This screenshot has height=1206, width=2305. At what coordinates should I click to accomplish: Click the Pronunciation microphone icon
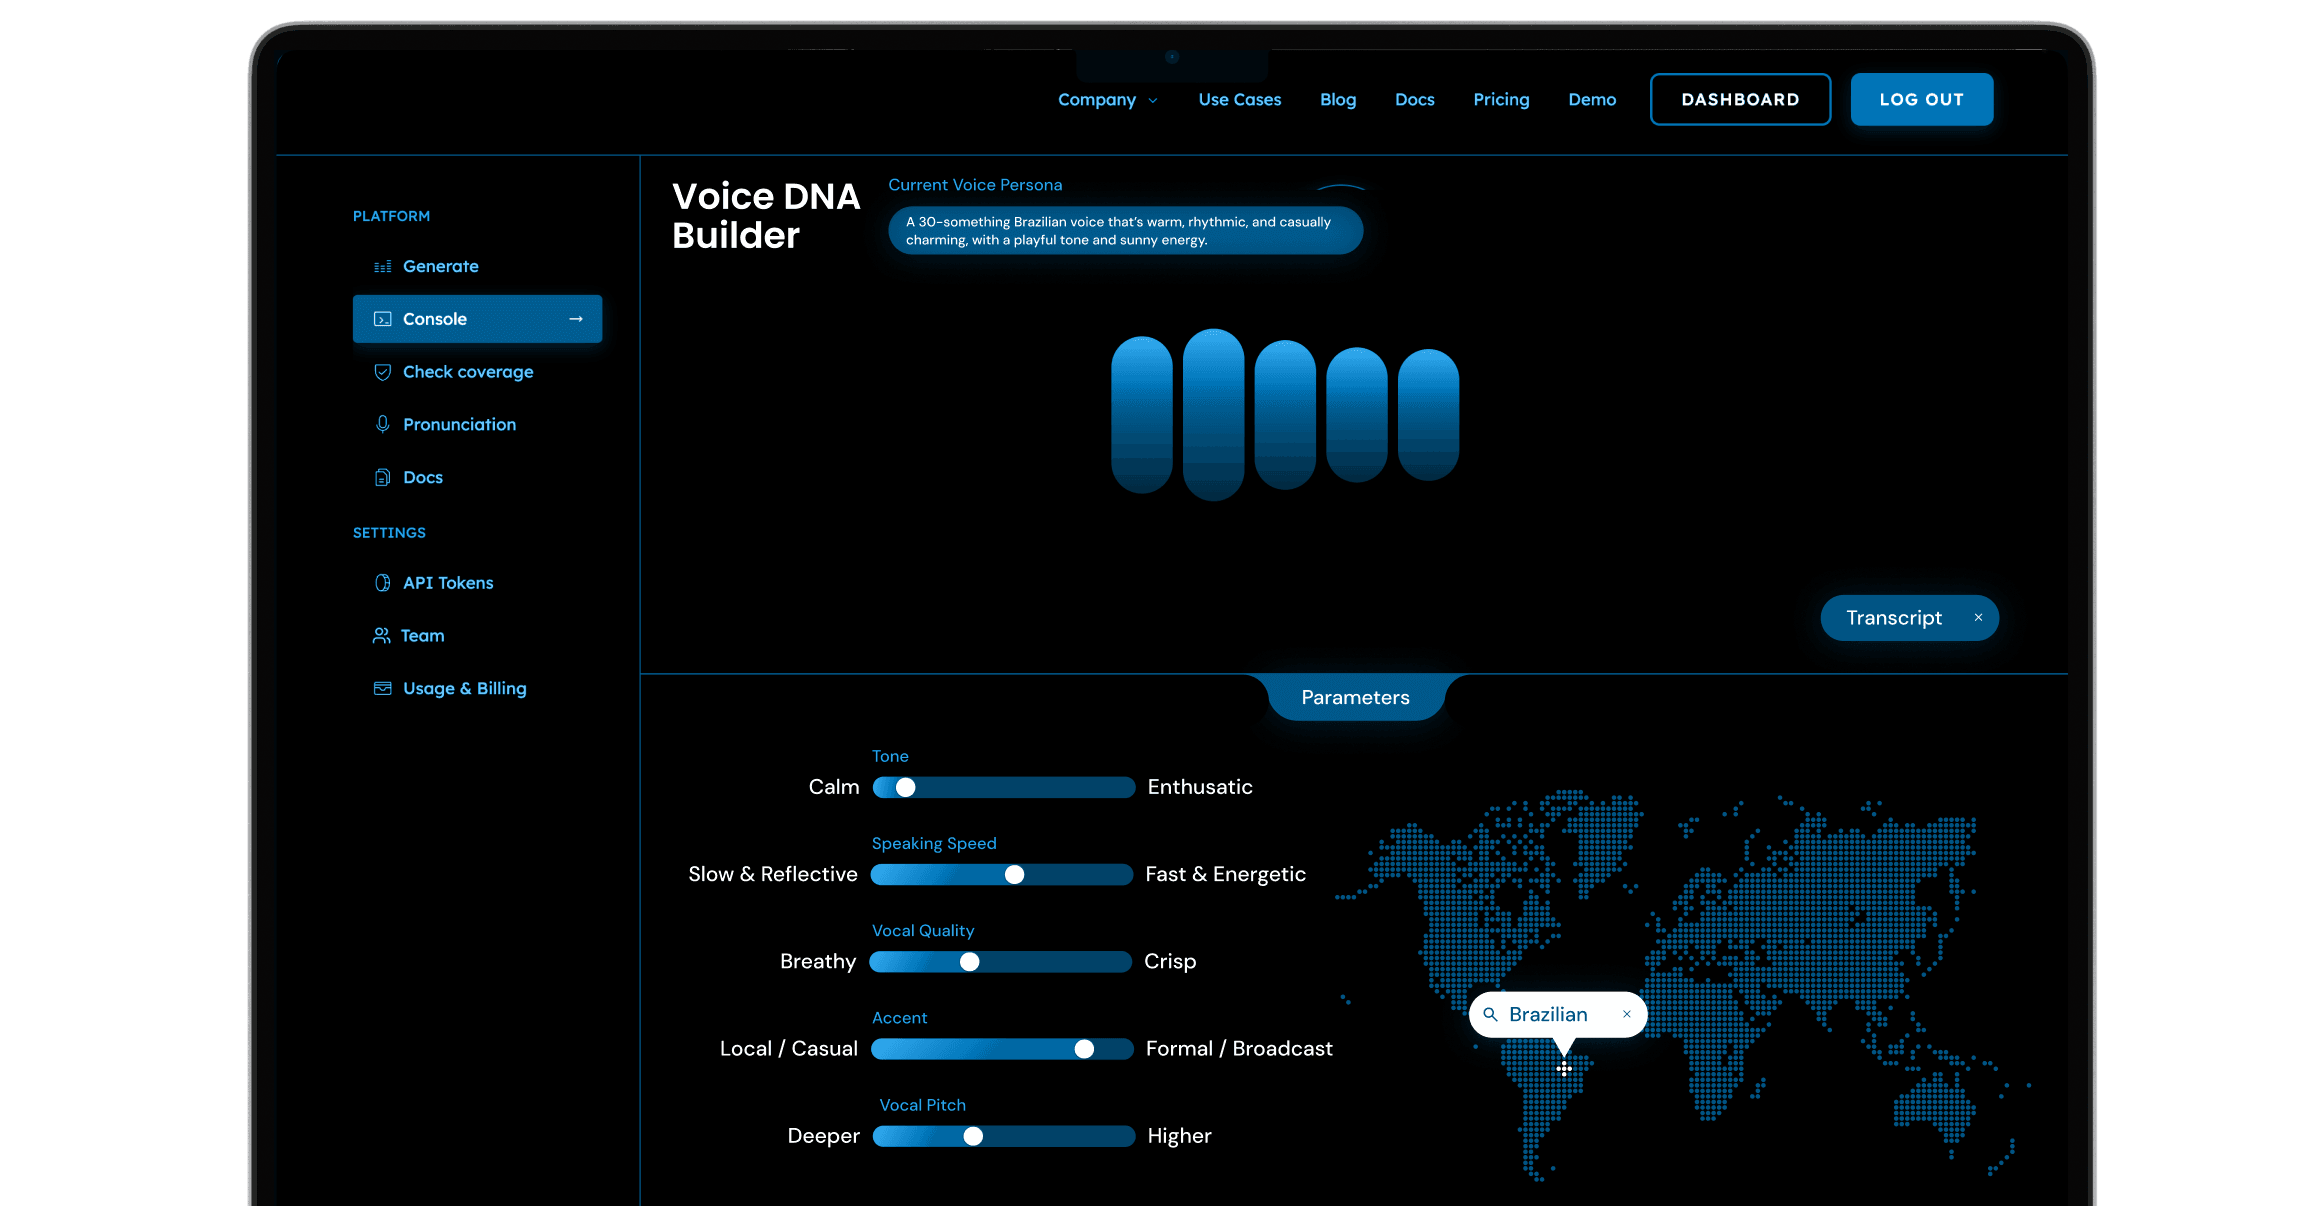382,425
